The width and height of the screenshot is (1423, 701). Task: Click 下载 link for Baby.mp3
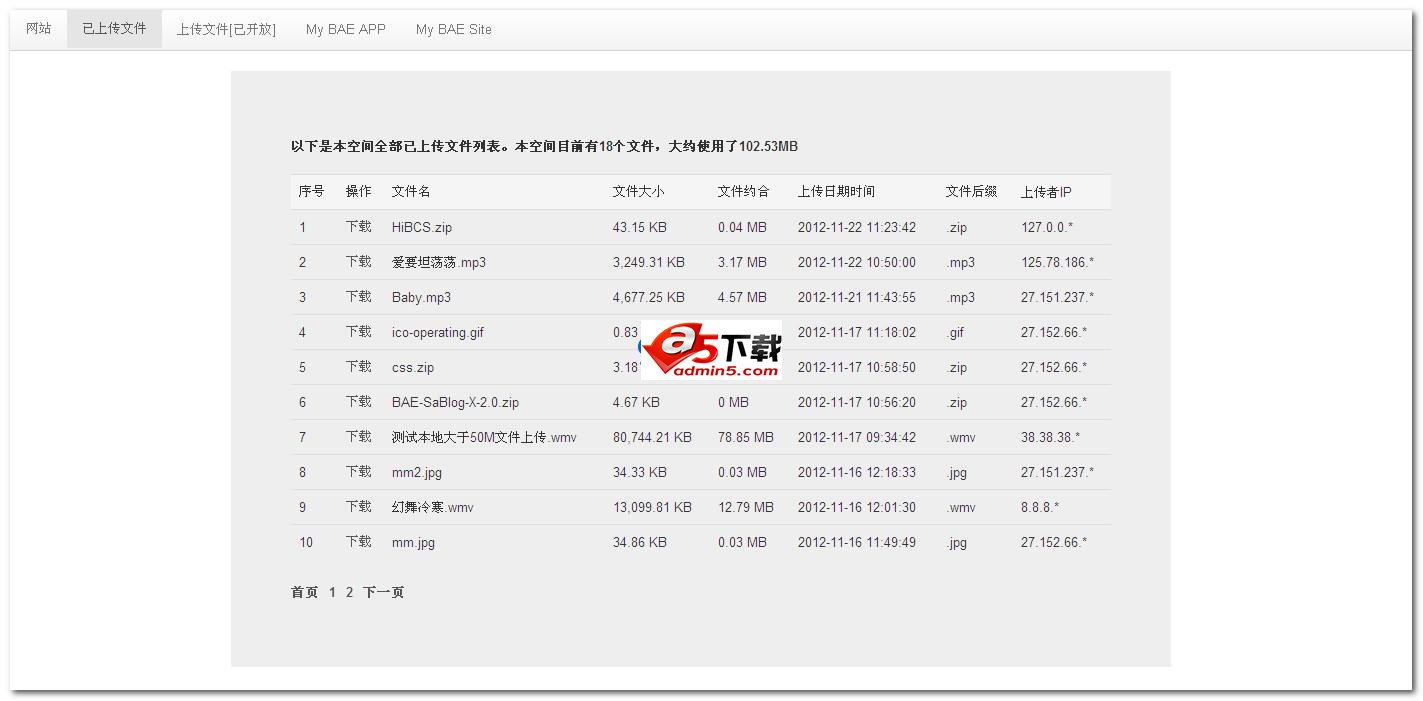click(x=358, y=297)
